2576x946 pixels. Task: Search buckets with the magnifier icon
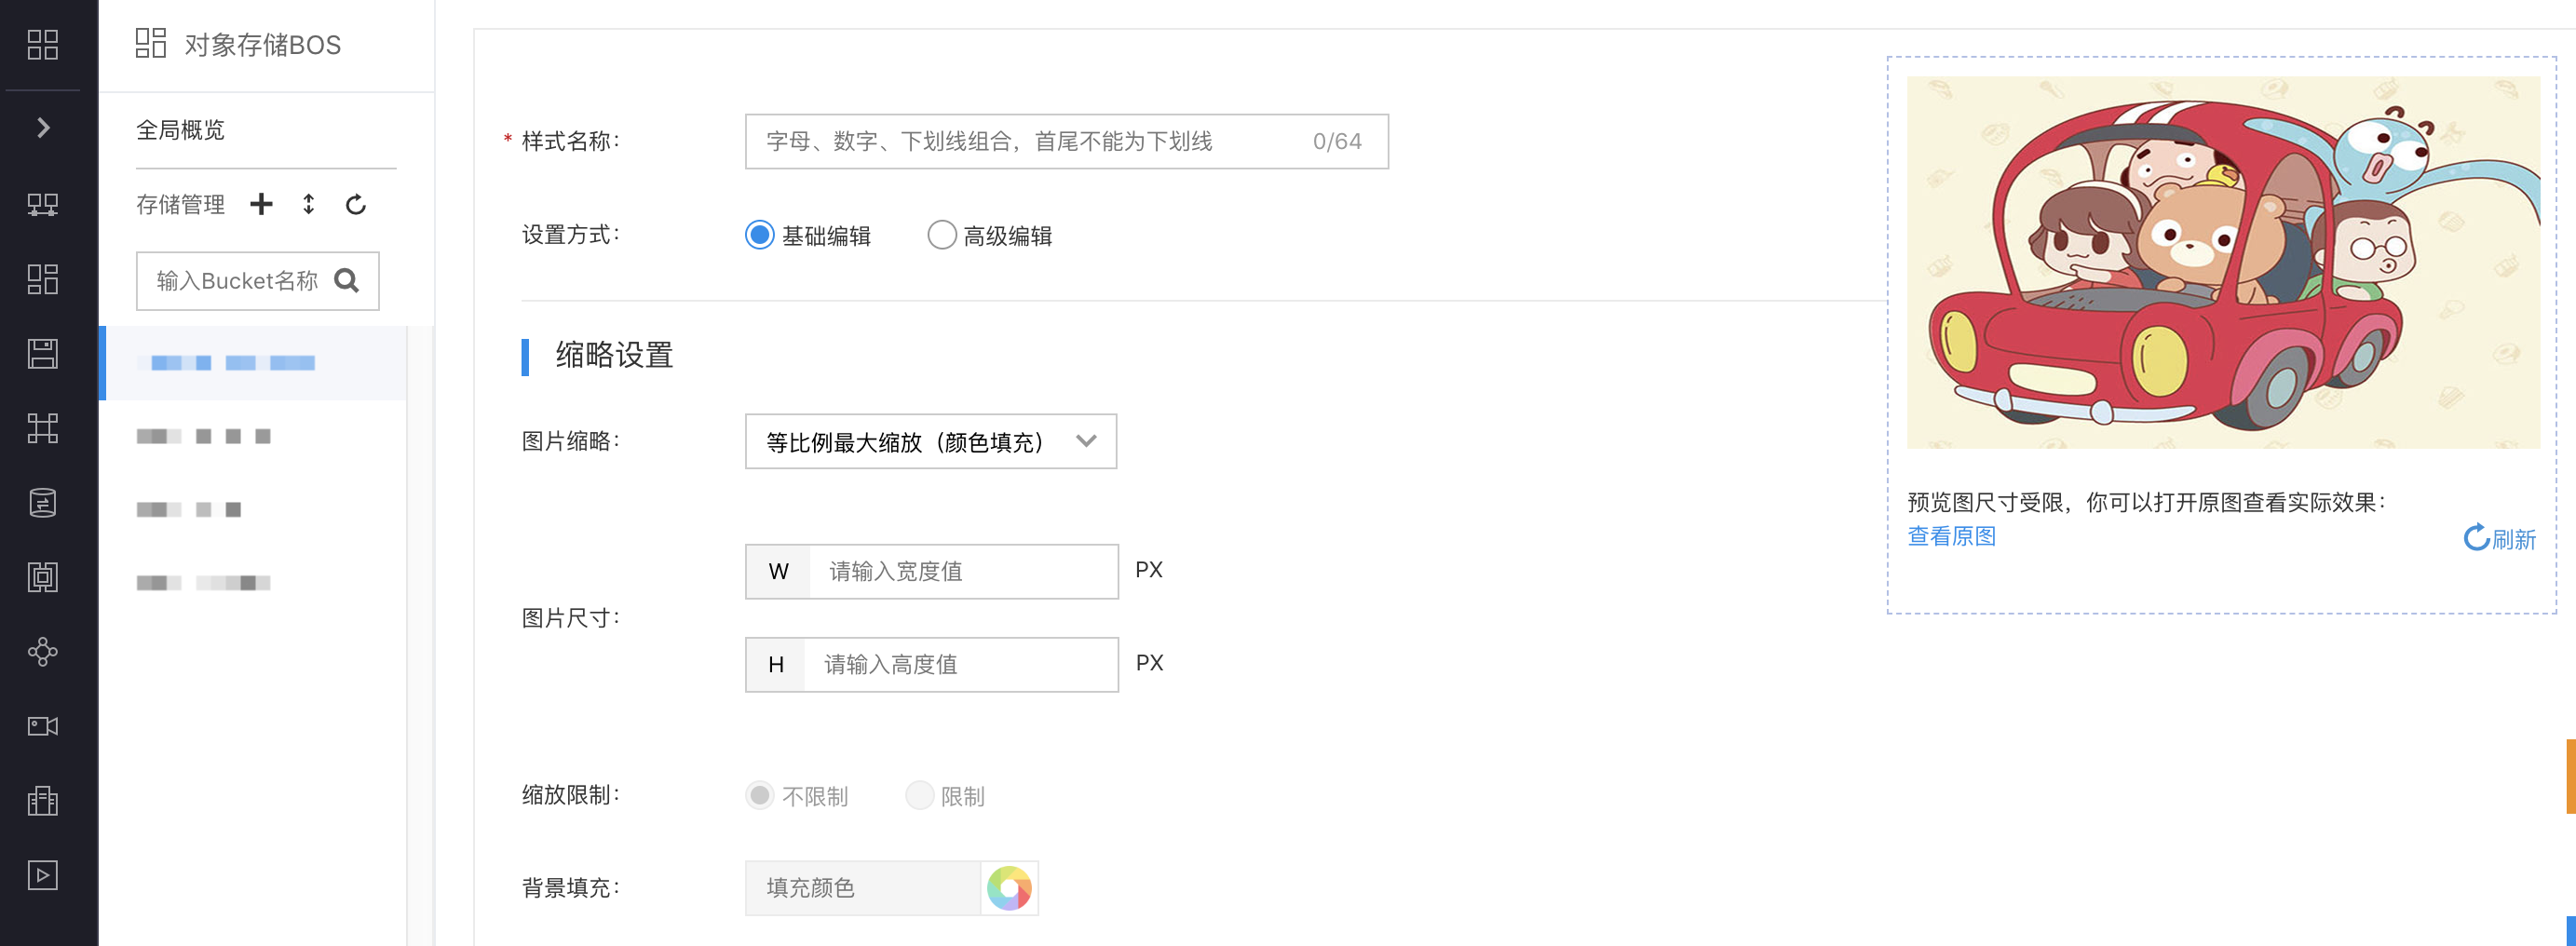click(347, 281)
